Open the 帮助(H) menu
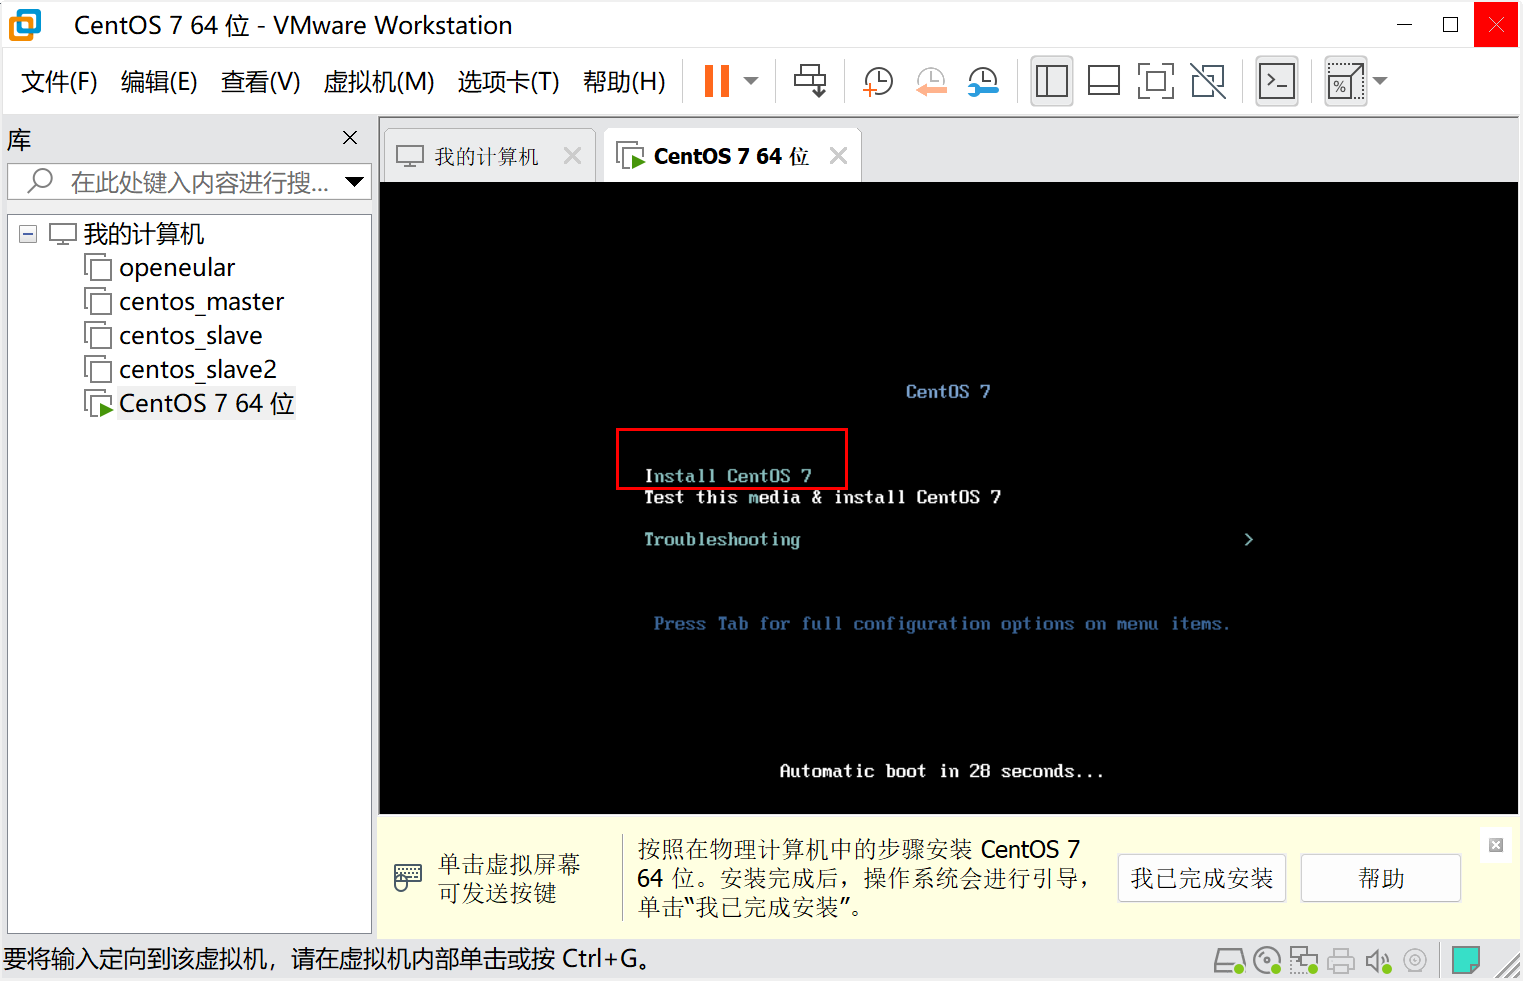This screenshot has height=981, width=1523. pos(624,81)
